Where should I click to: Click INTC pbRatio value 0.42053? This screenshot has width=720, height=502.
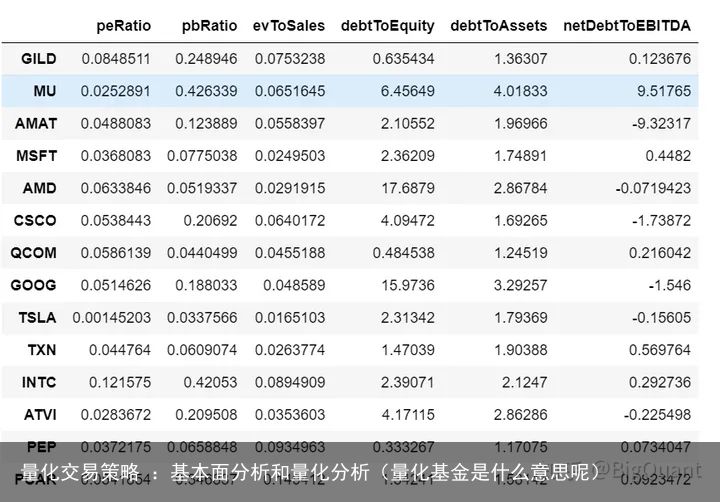pyautogui.click(x=210, y=382)
